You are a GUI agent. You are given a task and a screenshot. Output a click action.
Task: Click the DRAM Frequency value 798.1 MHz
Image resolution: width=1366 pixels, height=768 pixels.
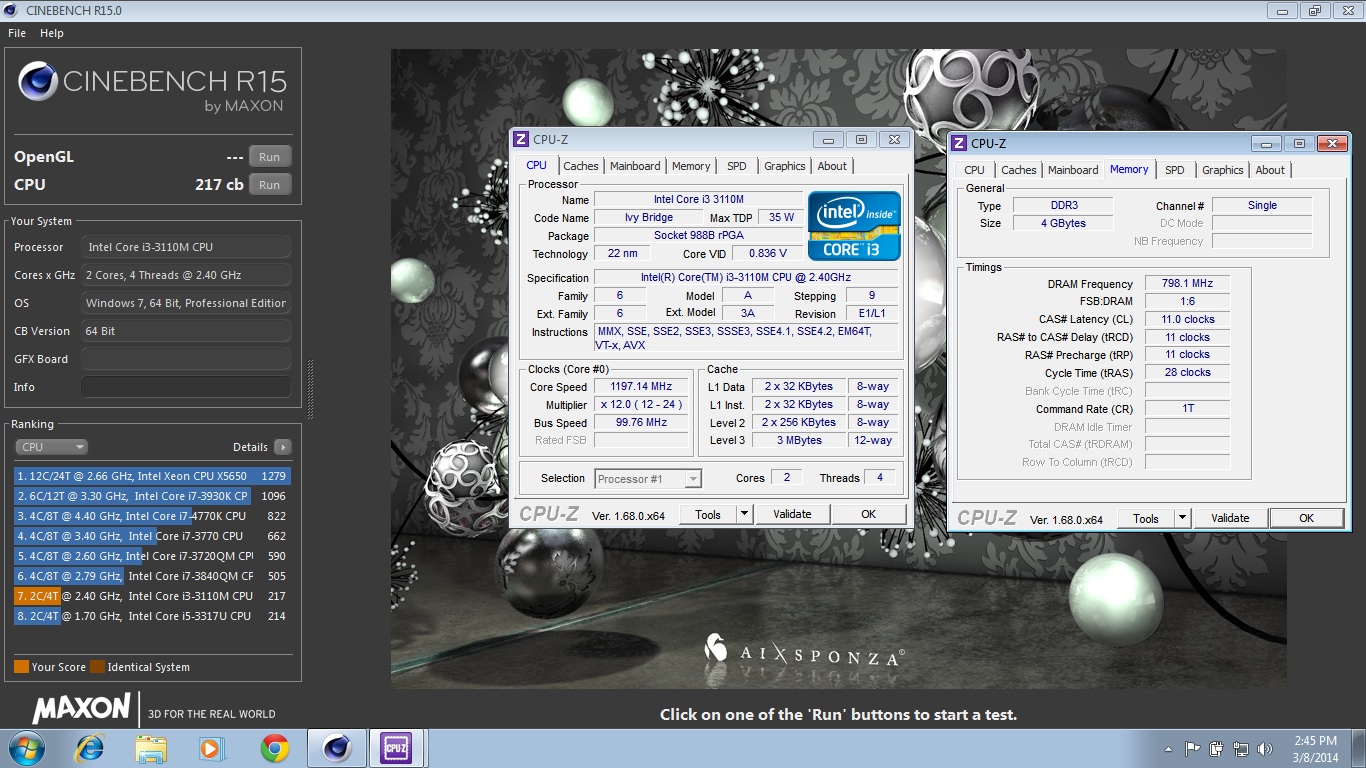tap(1187, 284)
